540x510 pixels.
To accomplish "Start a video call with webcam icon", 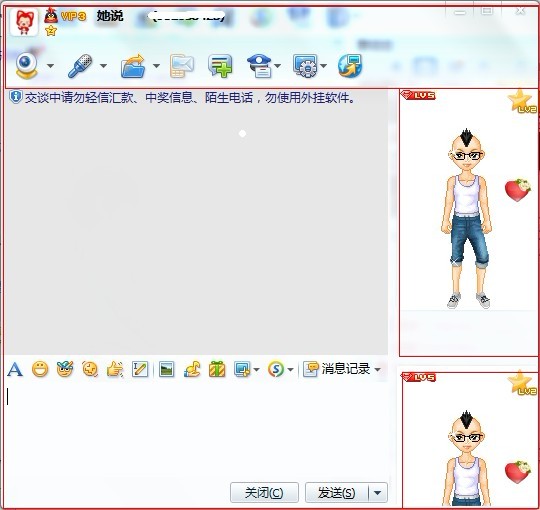I will point(27,66).
